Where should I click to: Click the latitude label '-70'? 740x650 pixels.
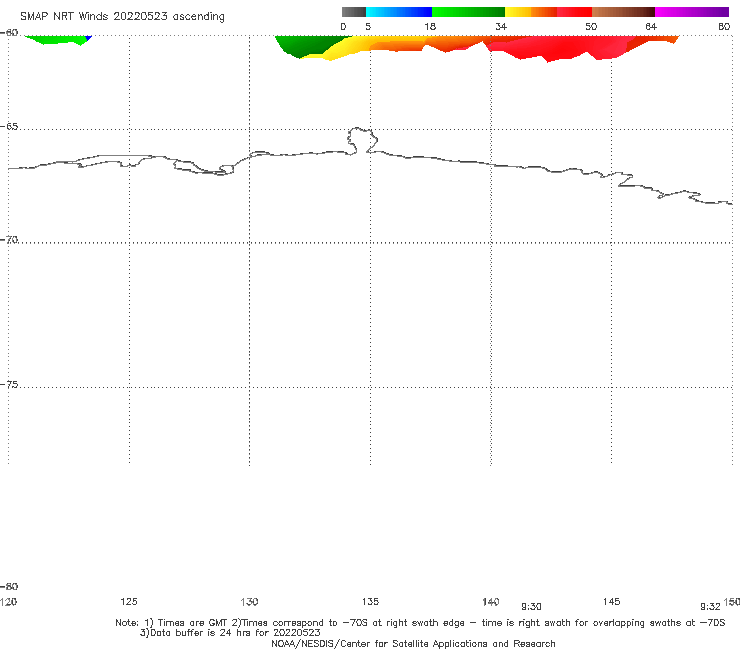(x=9, y=240)
